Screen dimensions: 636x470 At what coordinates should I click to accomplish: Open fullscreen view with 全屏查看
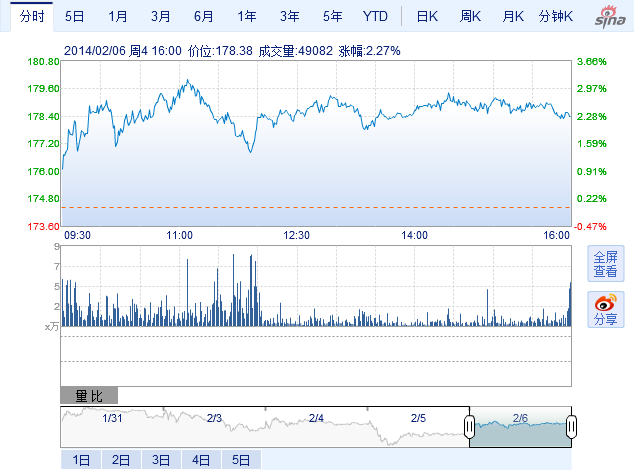pyautogui.click(x=605, y=263)
